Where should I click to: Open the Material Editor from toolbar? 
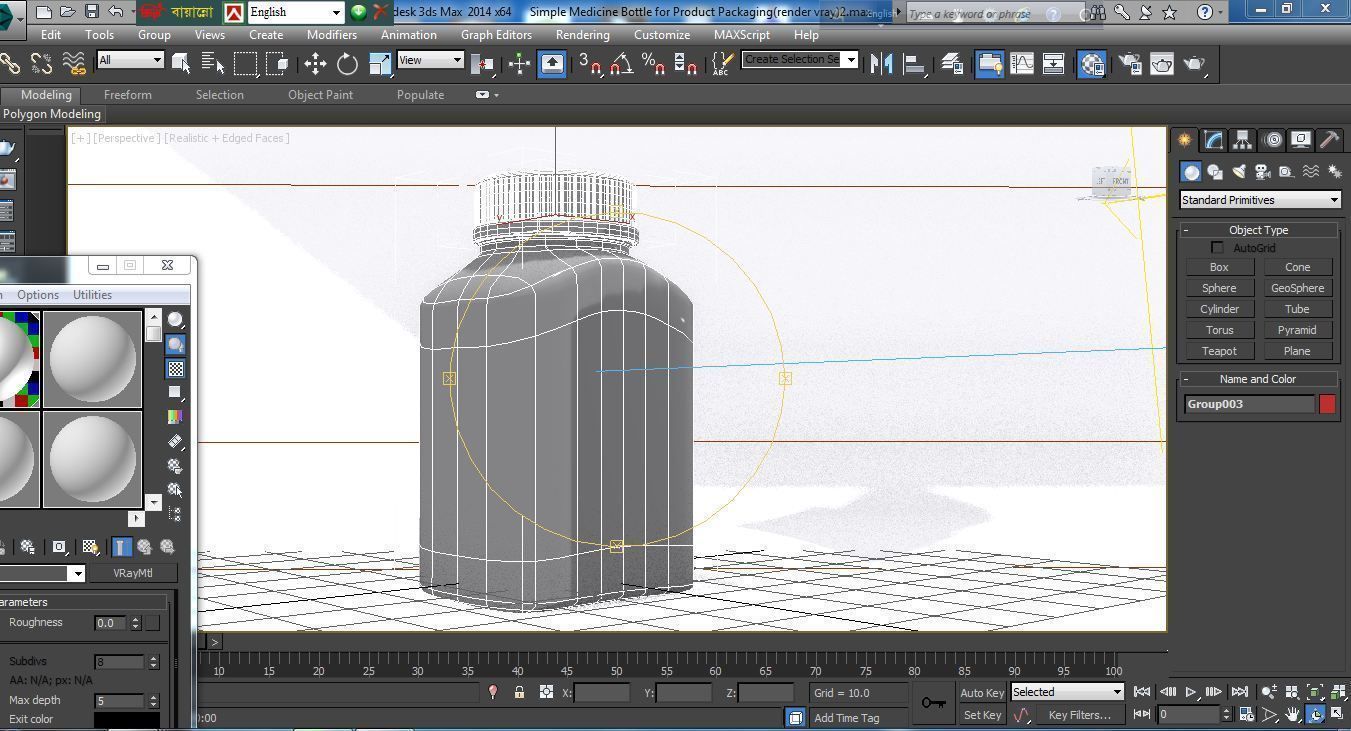(x=1092, y=64)
